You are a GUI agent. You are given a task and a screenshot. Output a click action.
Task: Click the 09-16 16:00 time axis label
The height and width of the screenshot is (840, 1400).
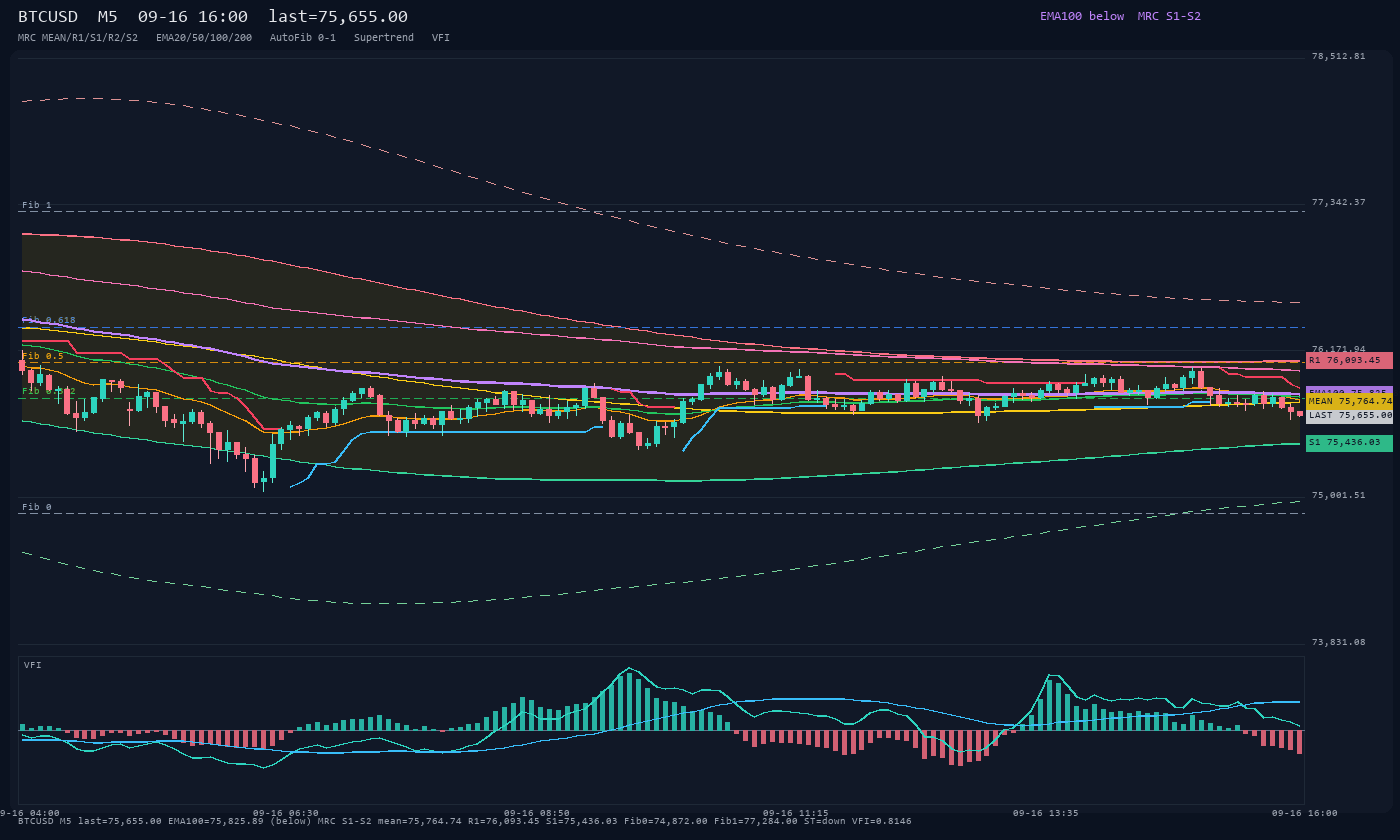click(1305, 813)
